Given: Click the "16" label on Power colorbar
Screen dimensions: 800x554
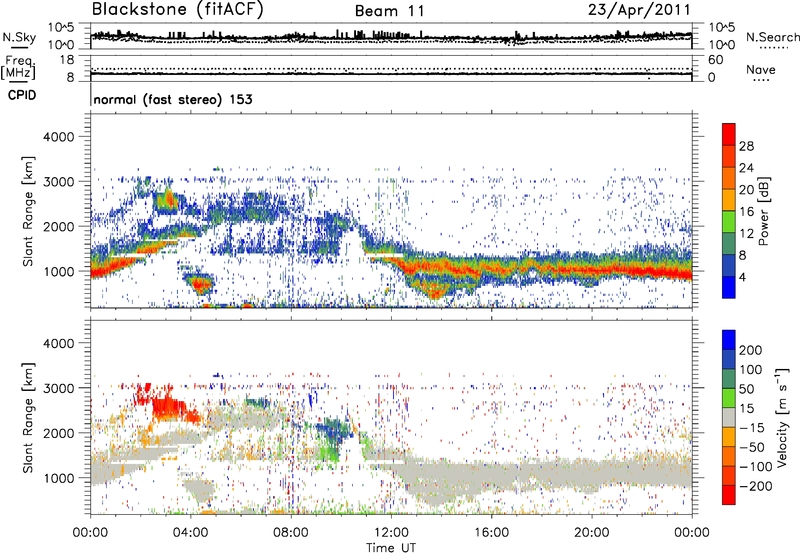Looking at the screenshot, I should click(x=746, y=212).
